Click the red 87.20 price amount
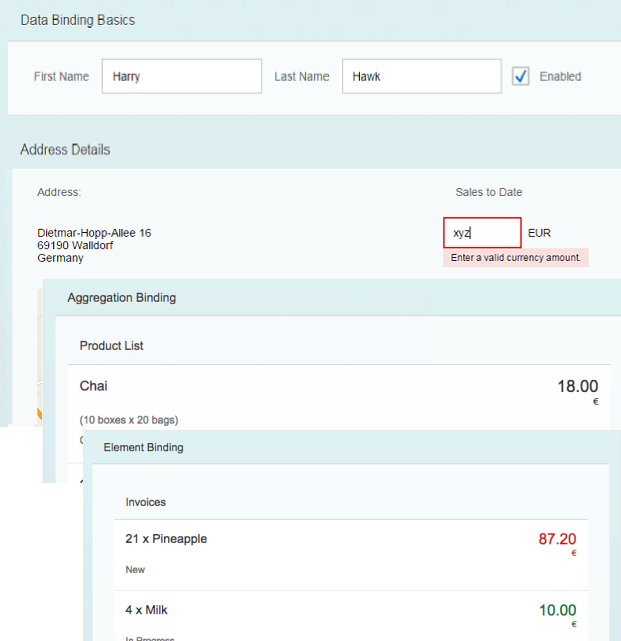Viewport: 621px width, 641px height. [x=557, y=539]
